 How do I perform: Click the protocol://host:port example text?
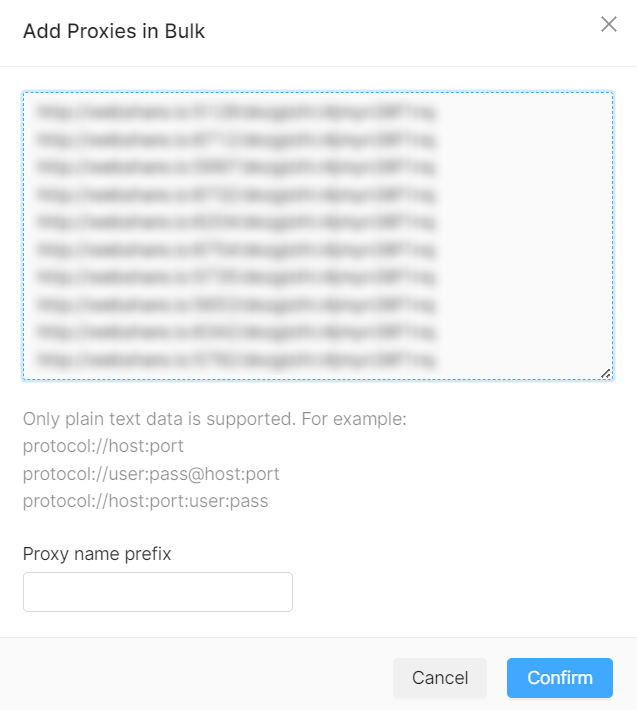(x=103, y=446)
